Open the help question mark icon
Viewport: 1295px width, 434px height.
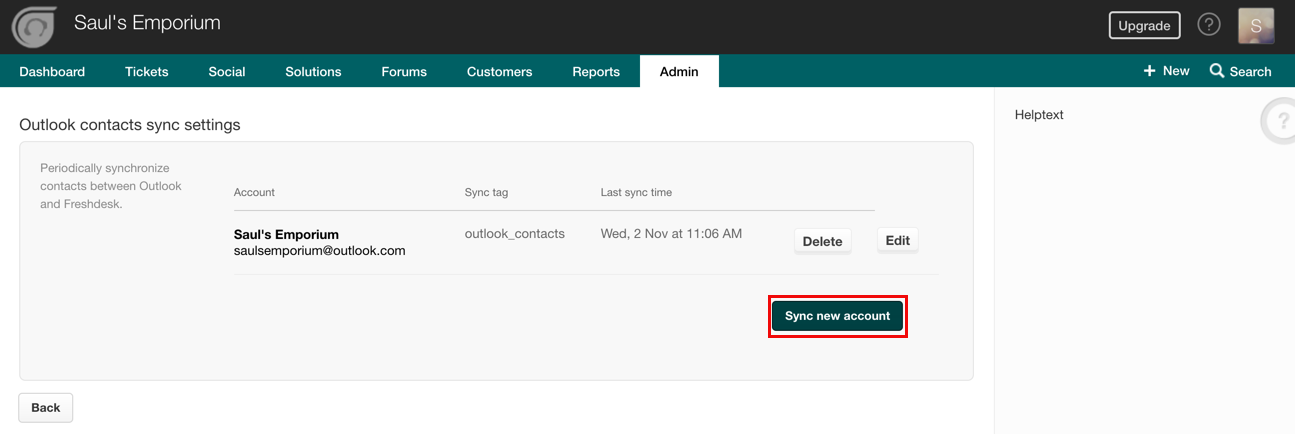pos(1209,25)
